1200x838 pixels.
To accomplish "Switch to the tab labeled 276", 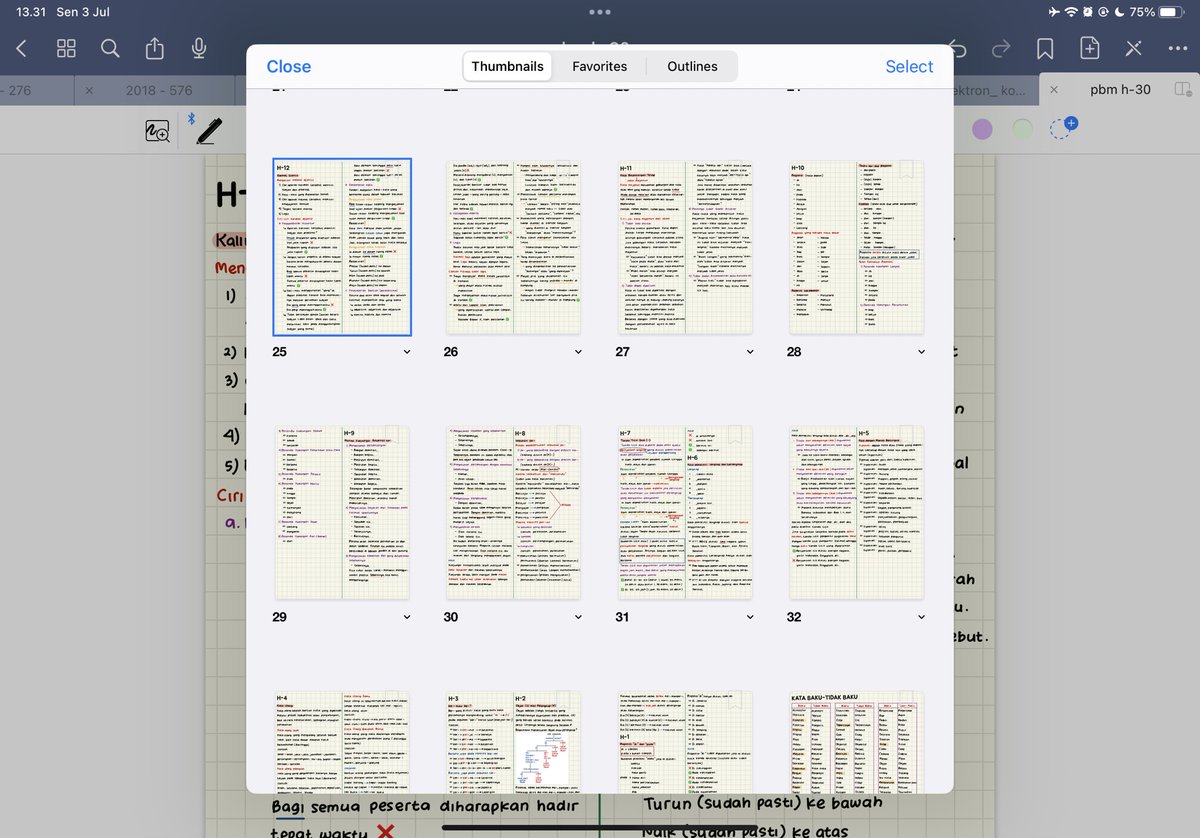I will (x=18, y=90).
